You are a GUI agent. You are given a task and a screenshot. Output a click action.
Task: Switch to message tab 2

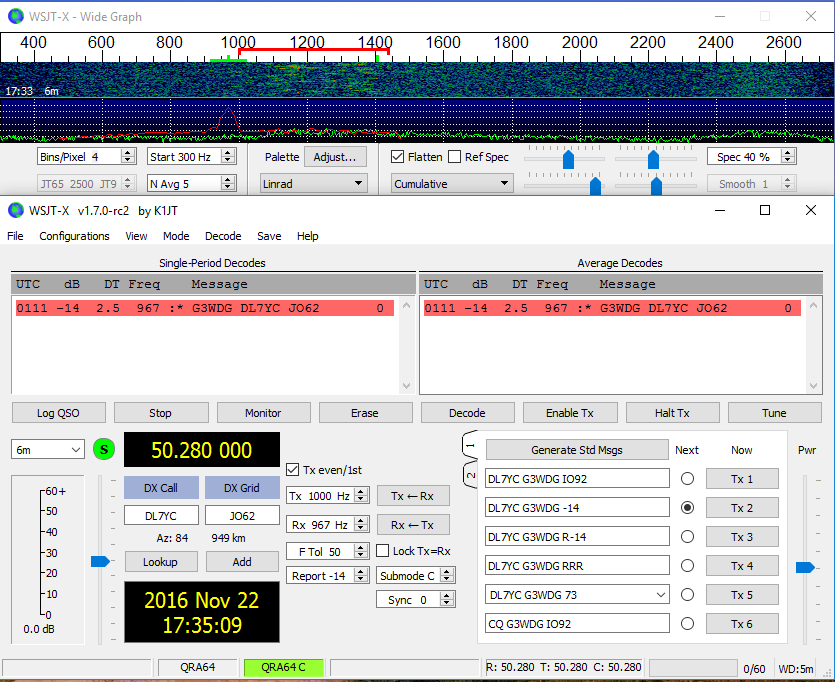(x=470, y=475)
